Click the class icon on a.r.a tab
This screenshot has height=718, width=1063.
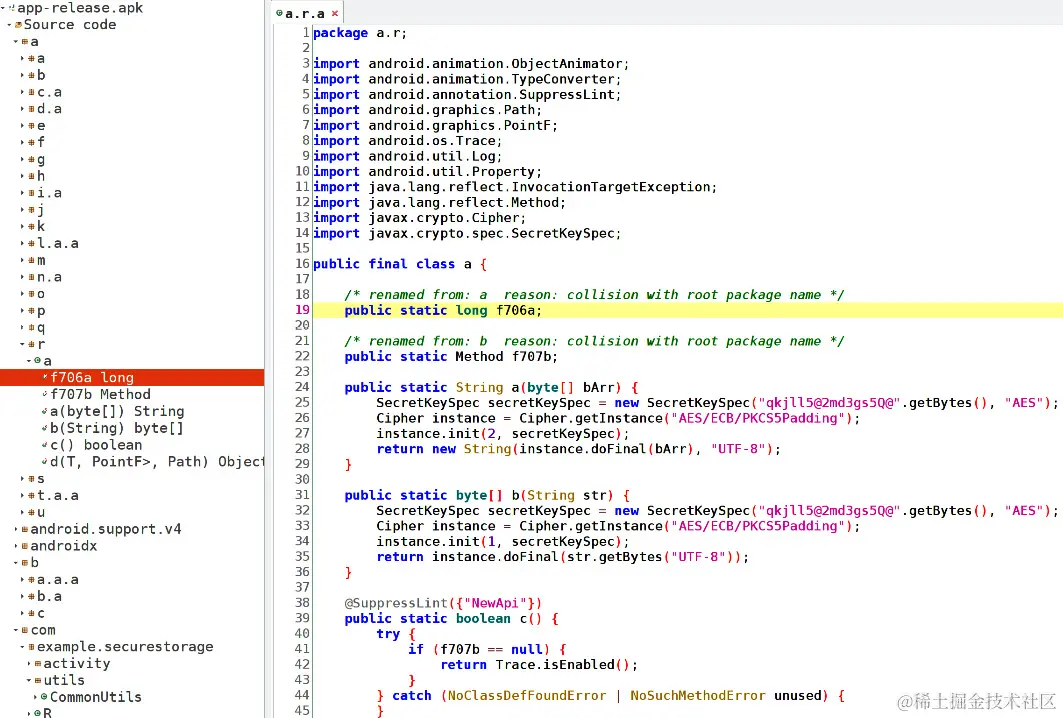click(x=279, y=13)
